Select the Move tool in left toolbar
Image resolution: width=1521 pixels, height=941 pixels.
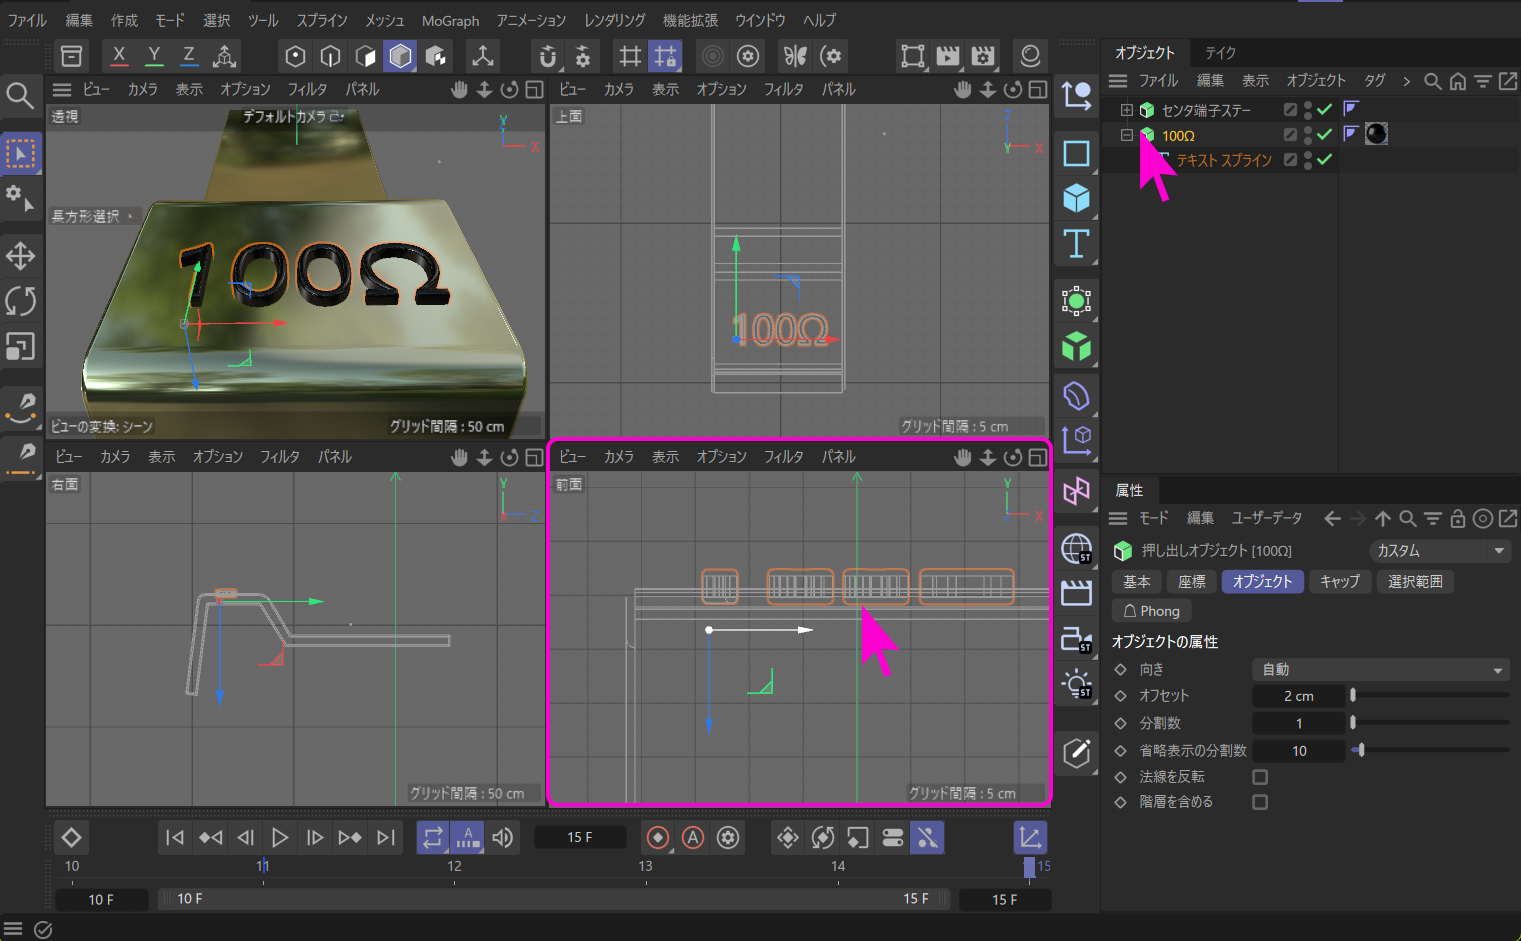pos(20,256)
